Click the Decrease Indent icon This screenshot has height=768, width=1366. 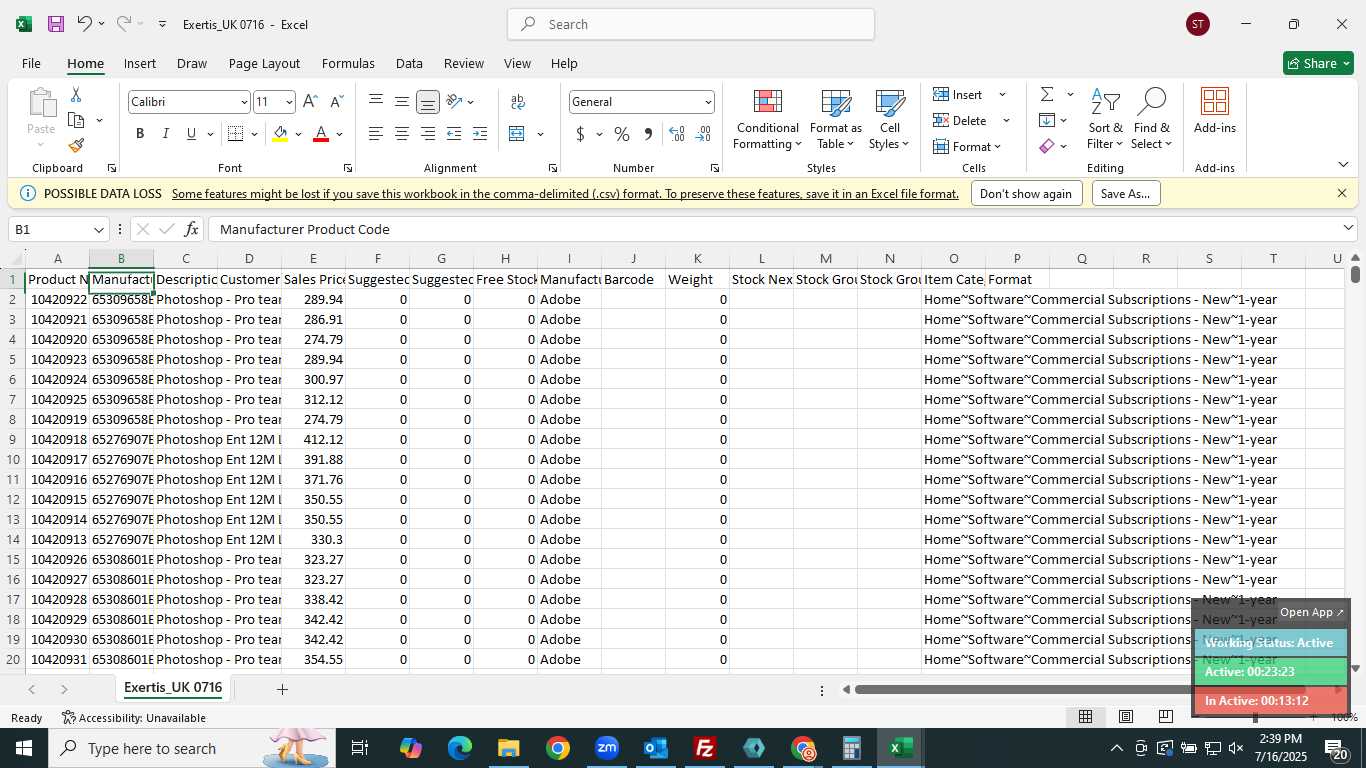(454, 134)
